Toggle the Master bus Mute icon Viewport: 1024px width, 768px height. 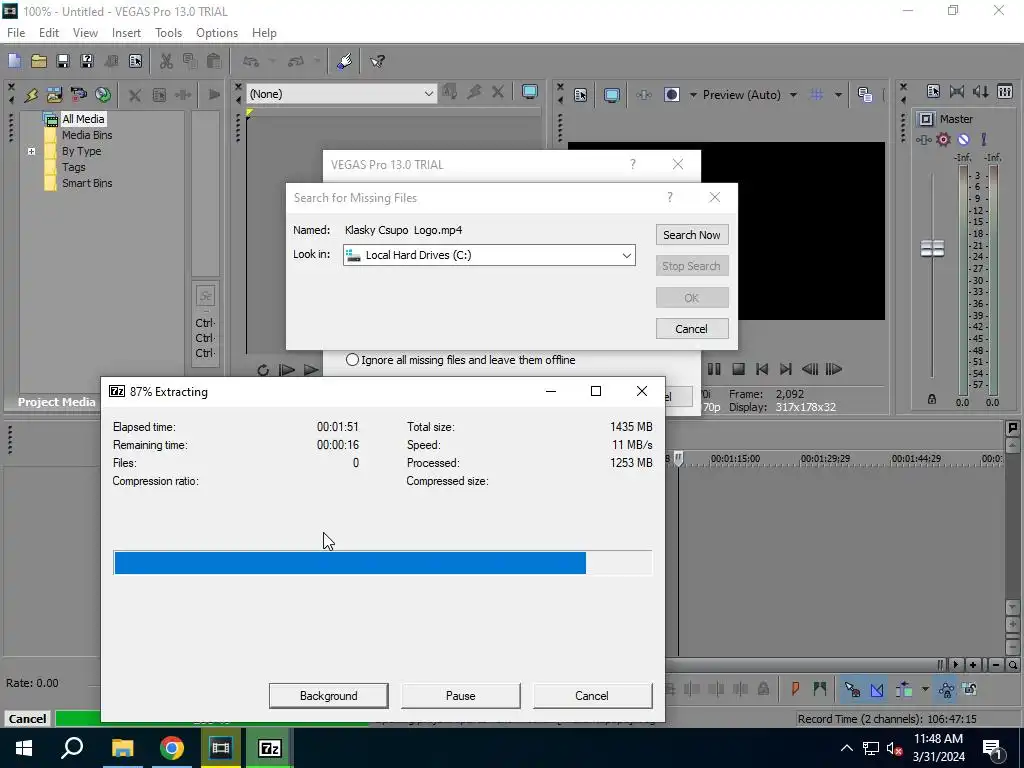point(963,139)
